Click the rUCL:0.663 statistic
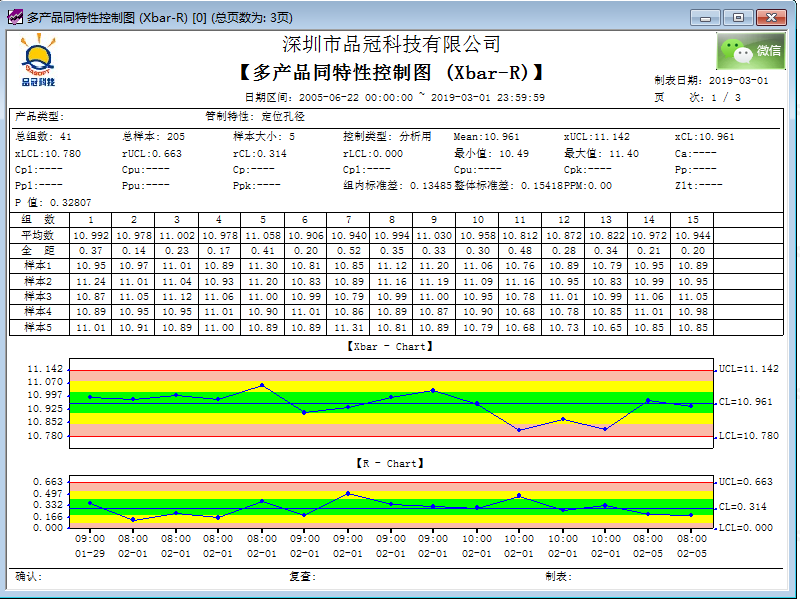Viewport: 800px width, 601px height. pyautogui.click(x=152, y=154)
